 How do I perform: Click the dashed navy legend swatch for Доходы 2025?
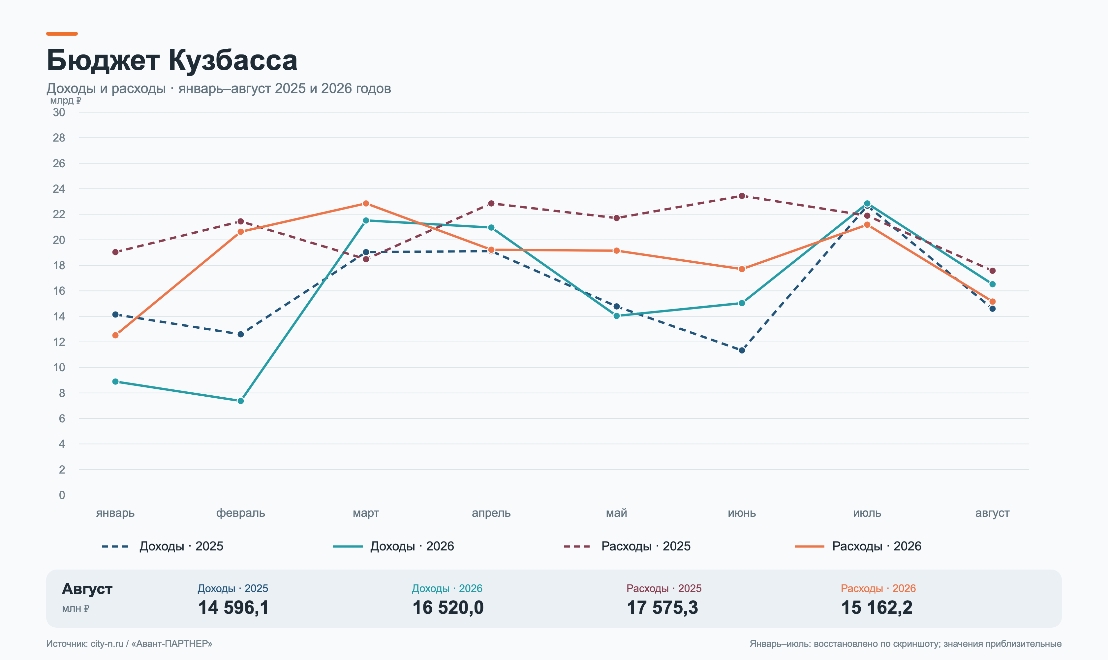tap(115, 546)
